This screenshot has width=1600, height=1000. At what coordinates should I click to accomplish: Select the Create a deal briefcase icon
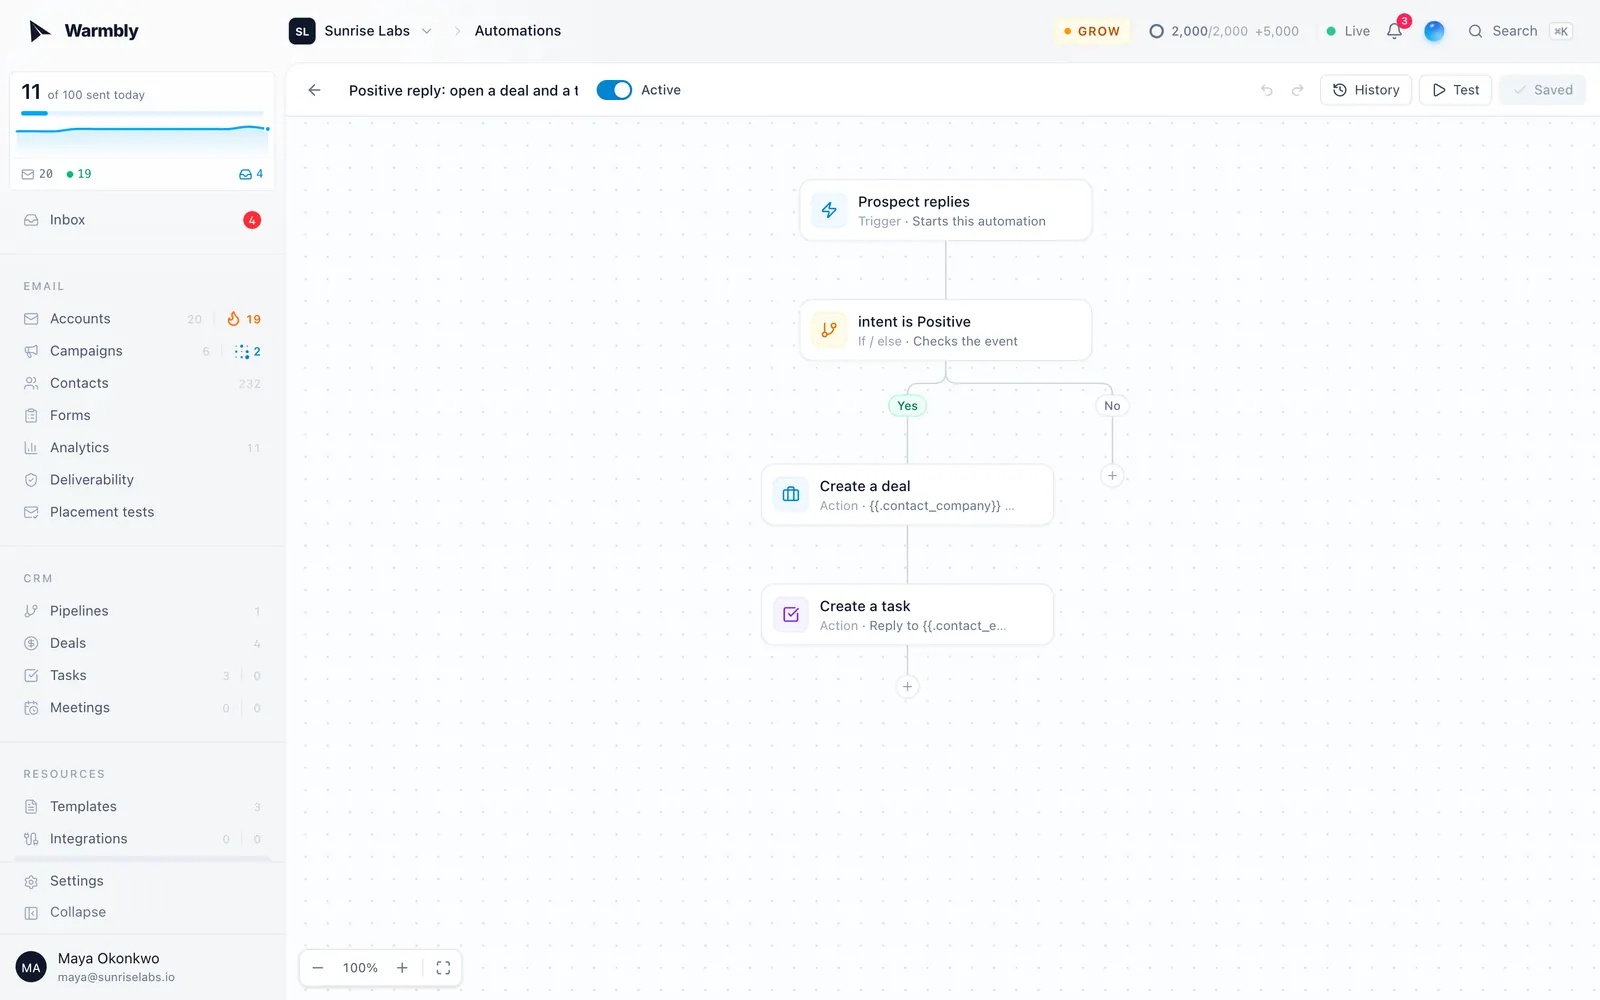tap(791, 494)
